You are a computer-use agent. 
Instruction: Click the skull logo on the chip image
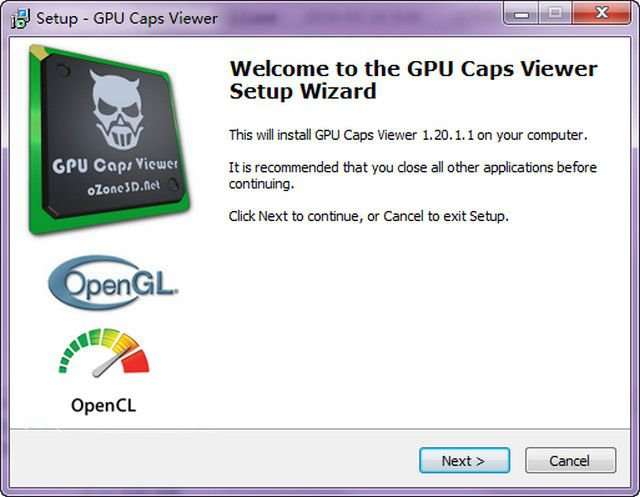tap(117, 109)
